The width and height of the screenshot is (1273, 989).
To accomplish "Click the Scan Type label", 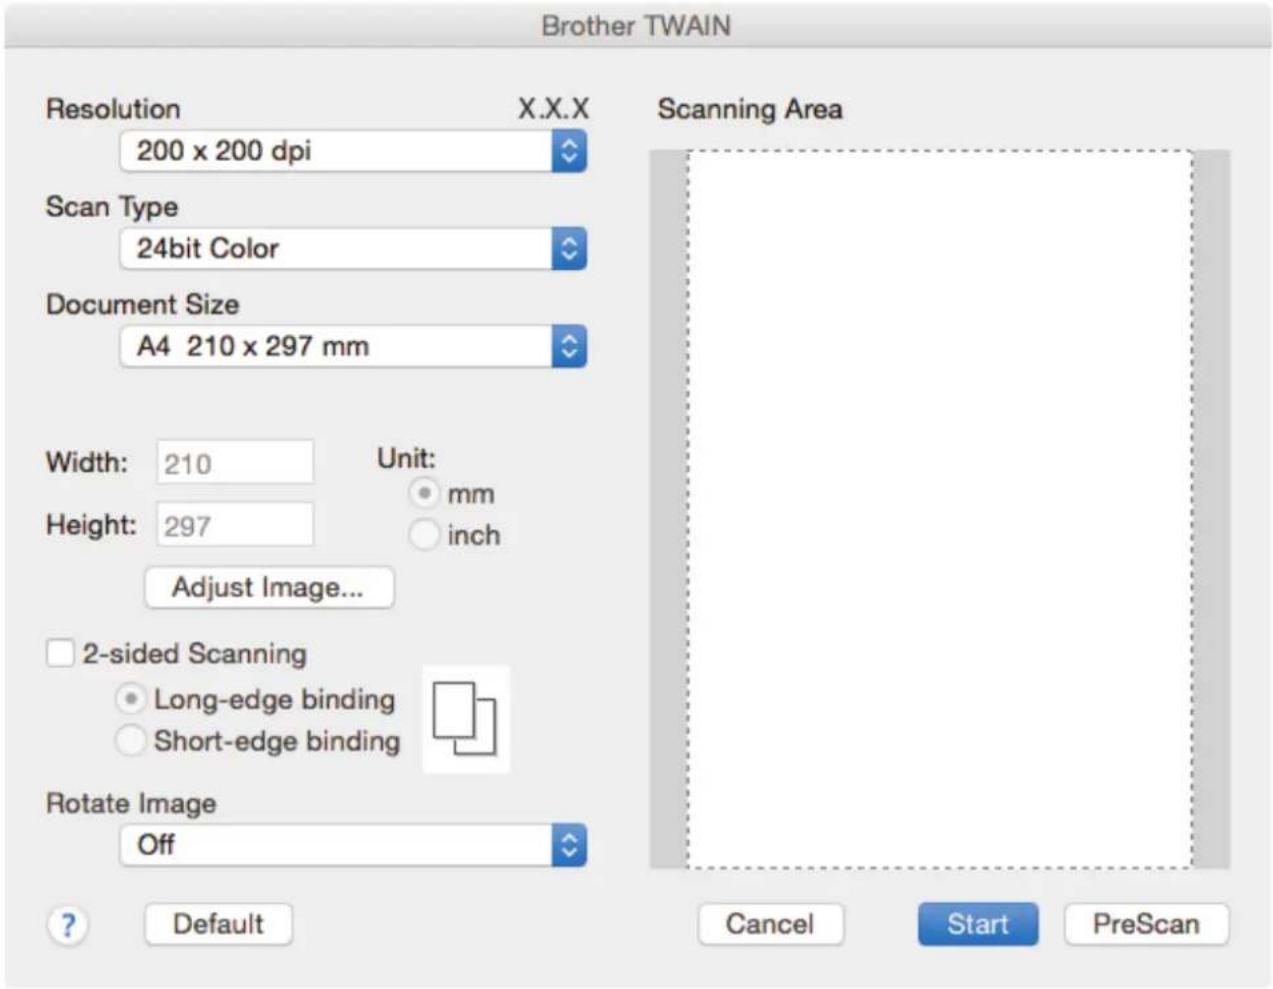I will click(112, 207).
